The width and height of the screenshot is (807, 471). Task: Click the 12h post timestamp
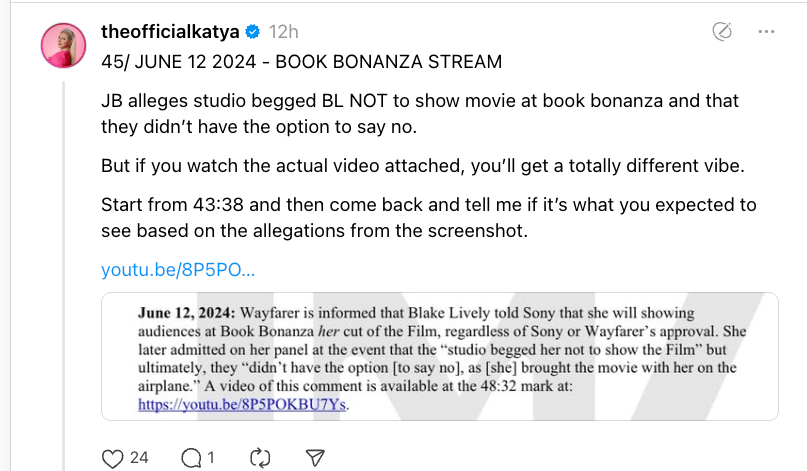(283, 33)
